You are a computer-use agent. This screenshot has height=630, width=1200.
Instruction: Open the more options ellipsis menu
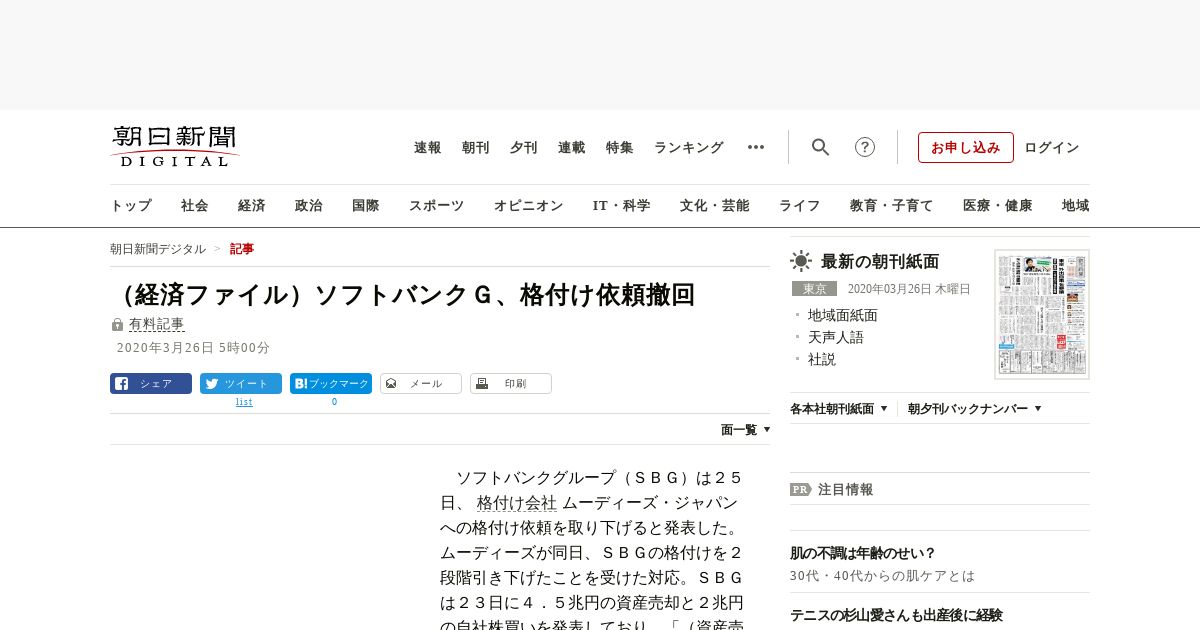click(x=756, y=147)
